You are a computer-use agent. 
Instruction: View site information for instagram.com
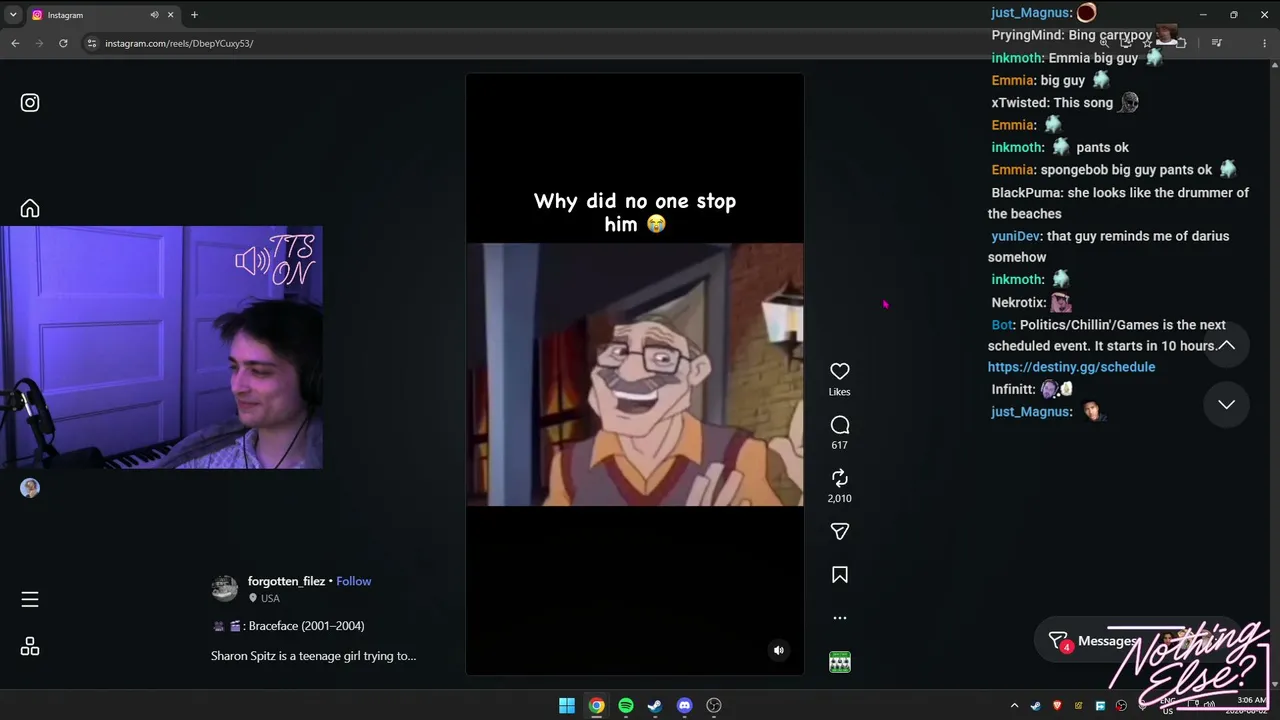coord(92,43)
